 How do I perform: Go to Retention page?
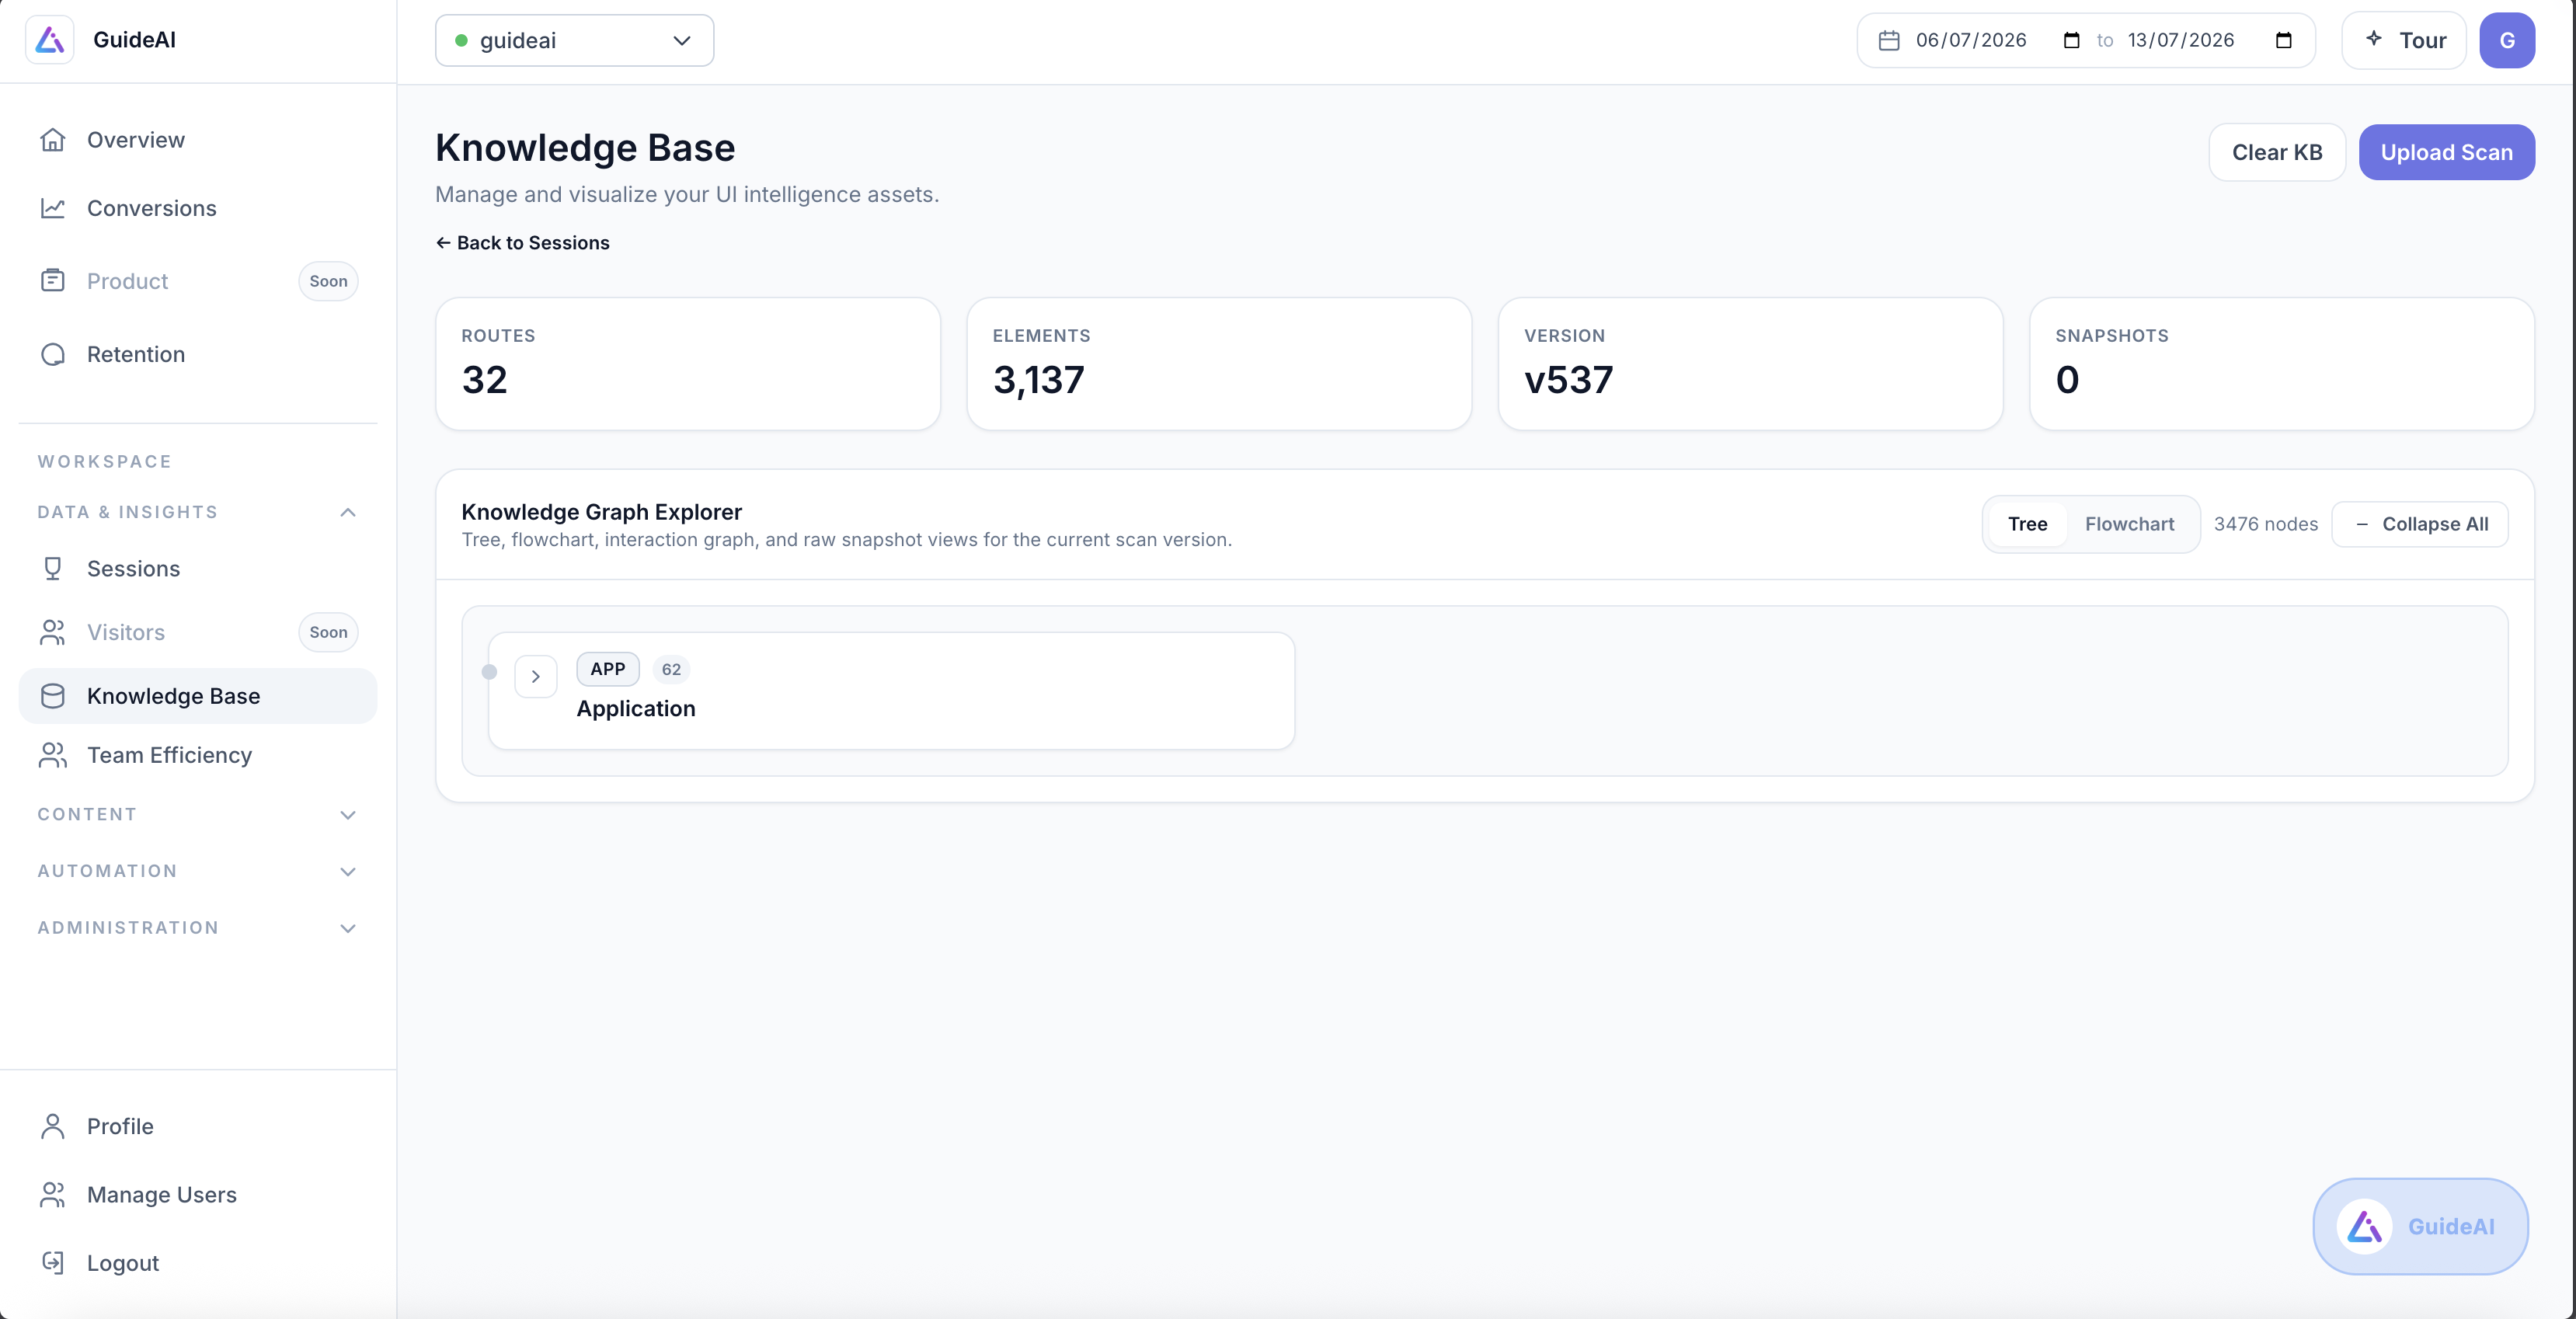[x=198, y=354]
